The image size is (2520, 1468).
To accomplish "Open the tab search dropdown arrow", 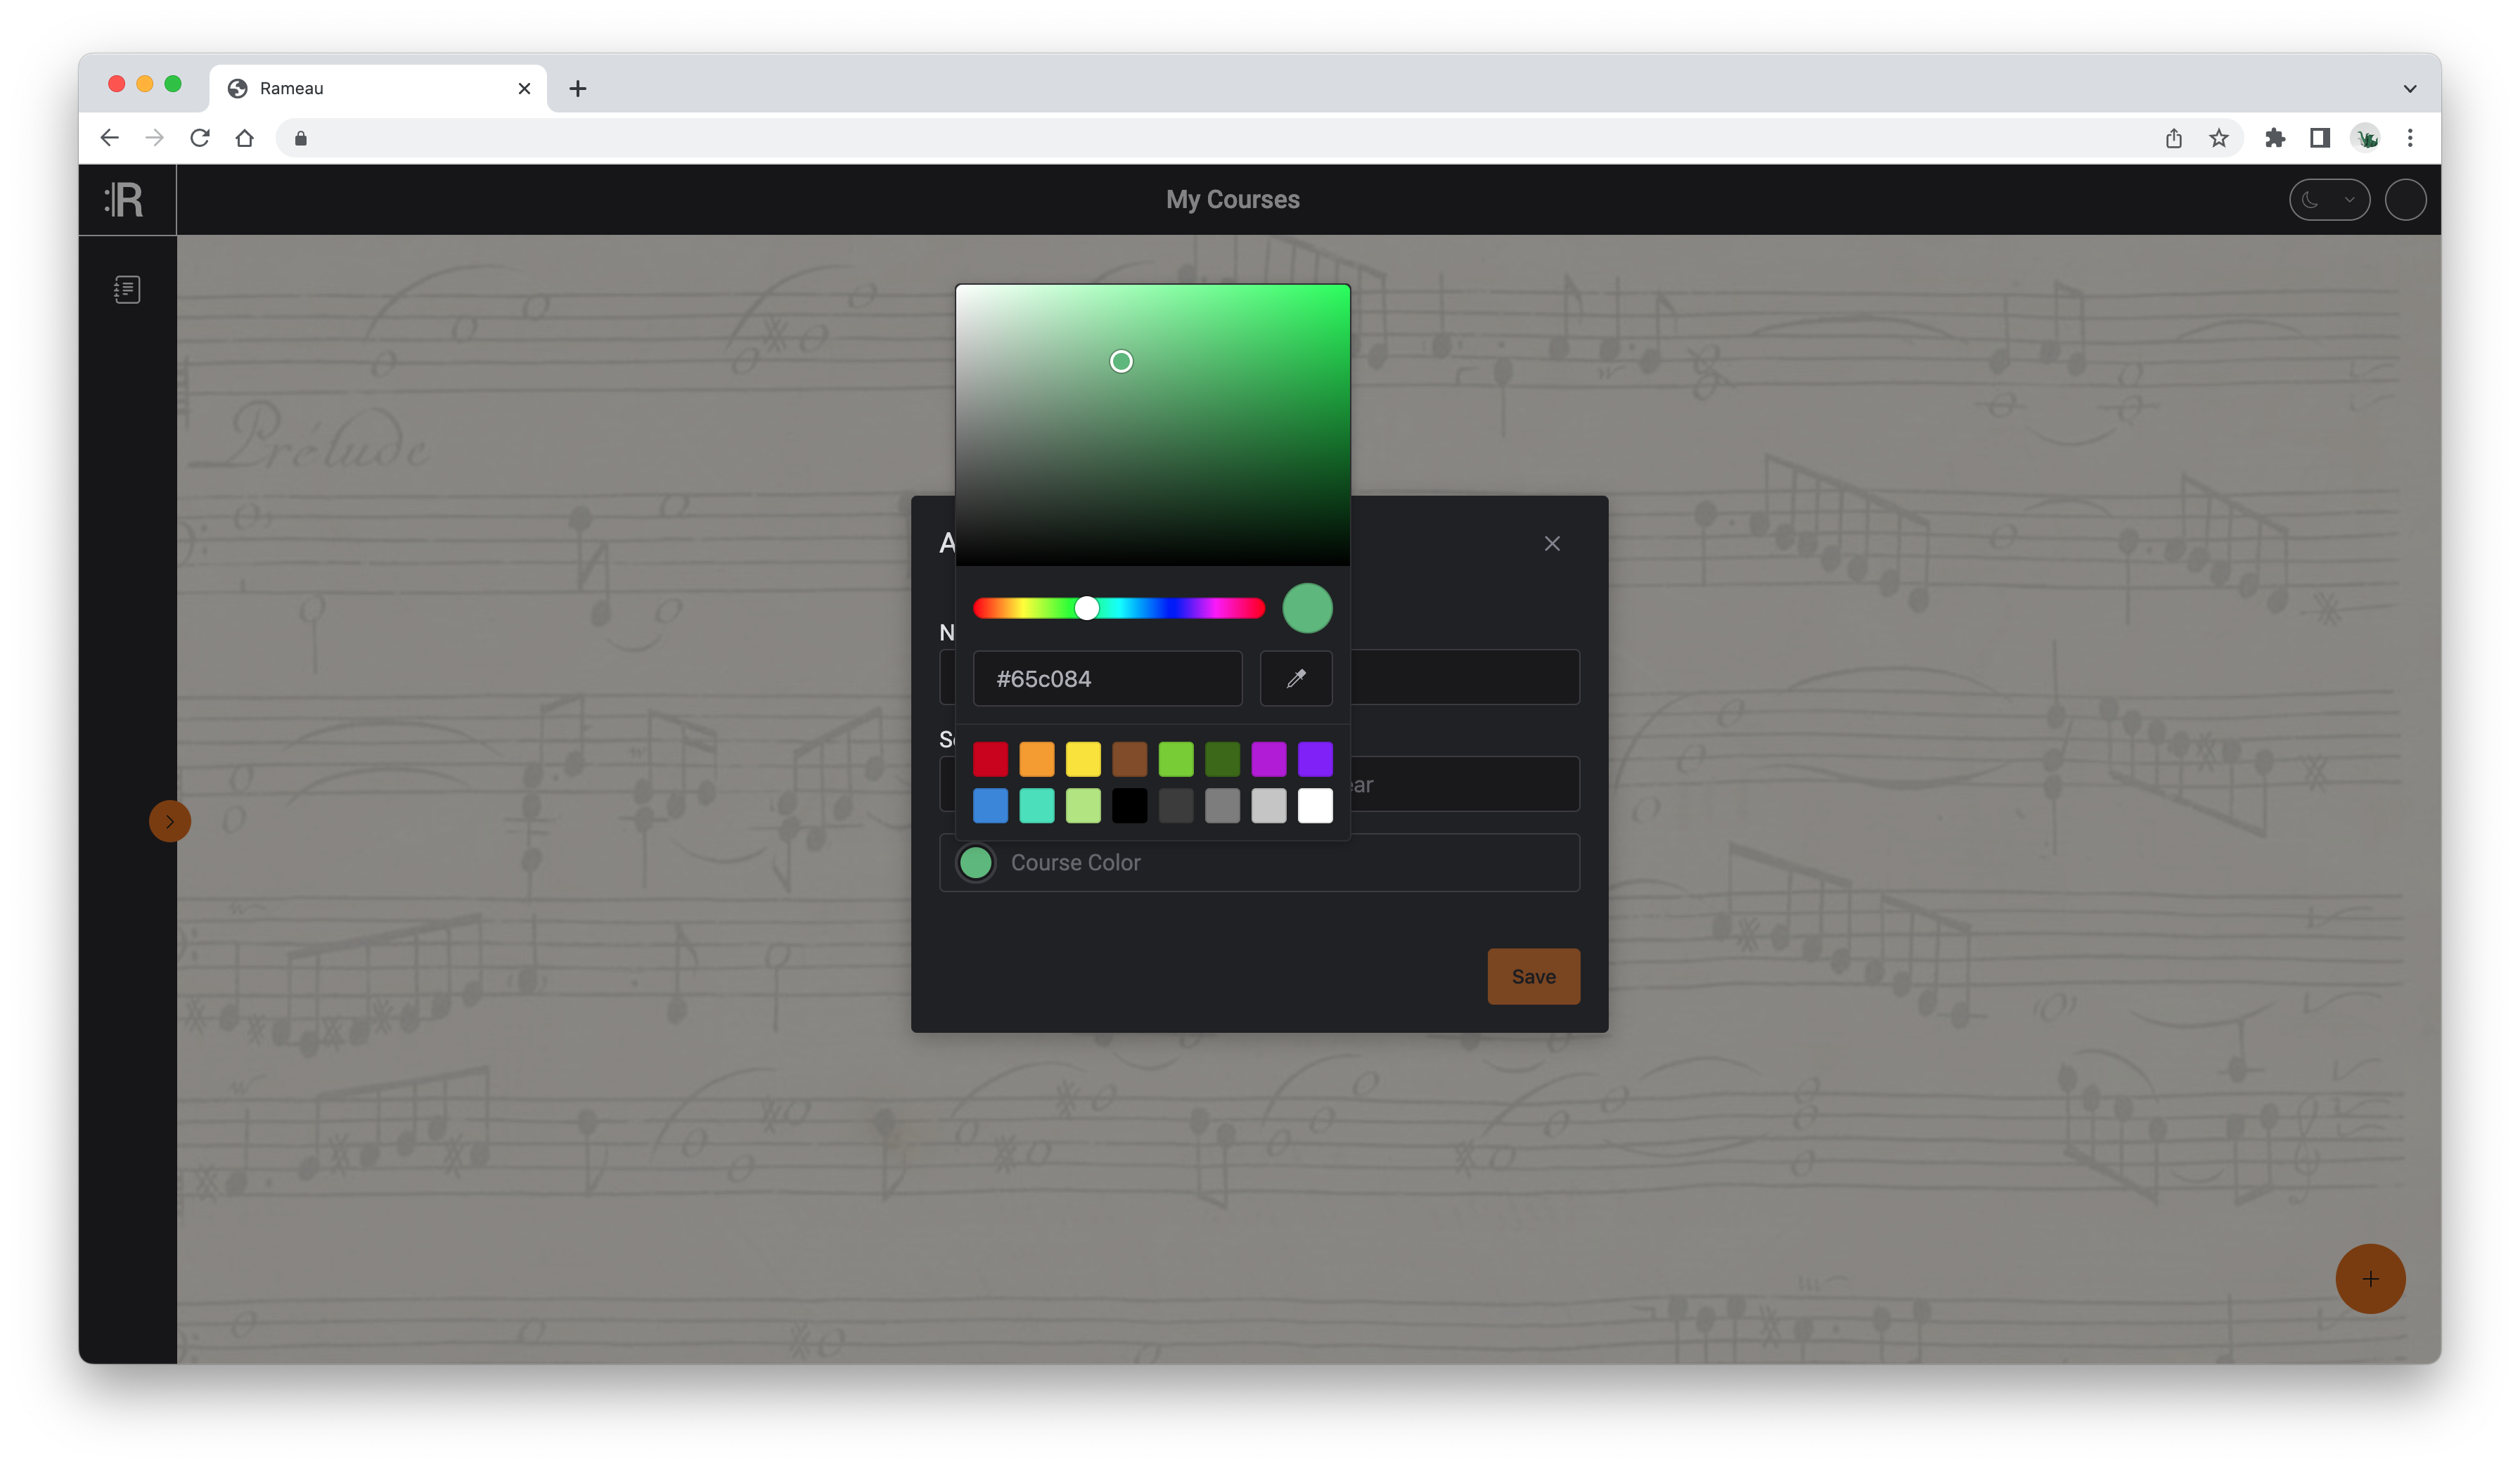I will [2409, 88].
